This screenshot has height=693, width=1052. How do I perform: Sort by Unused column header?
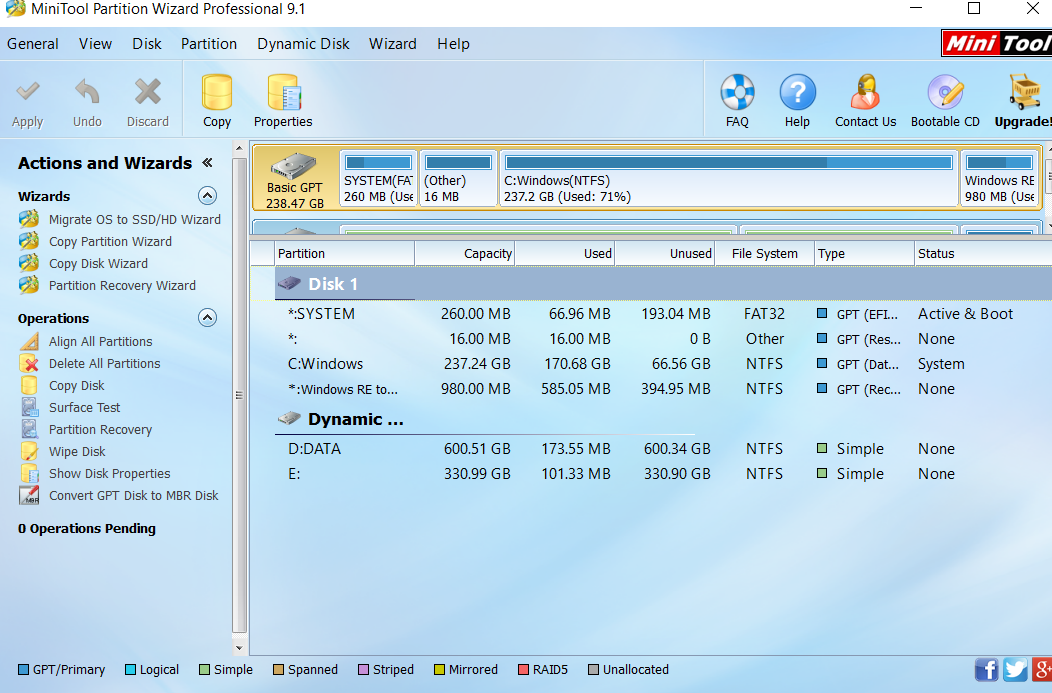(665, 254)
